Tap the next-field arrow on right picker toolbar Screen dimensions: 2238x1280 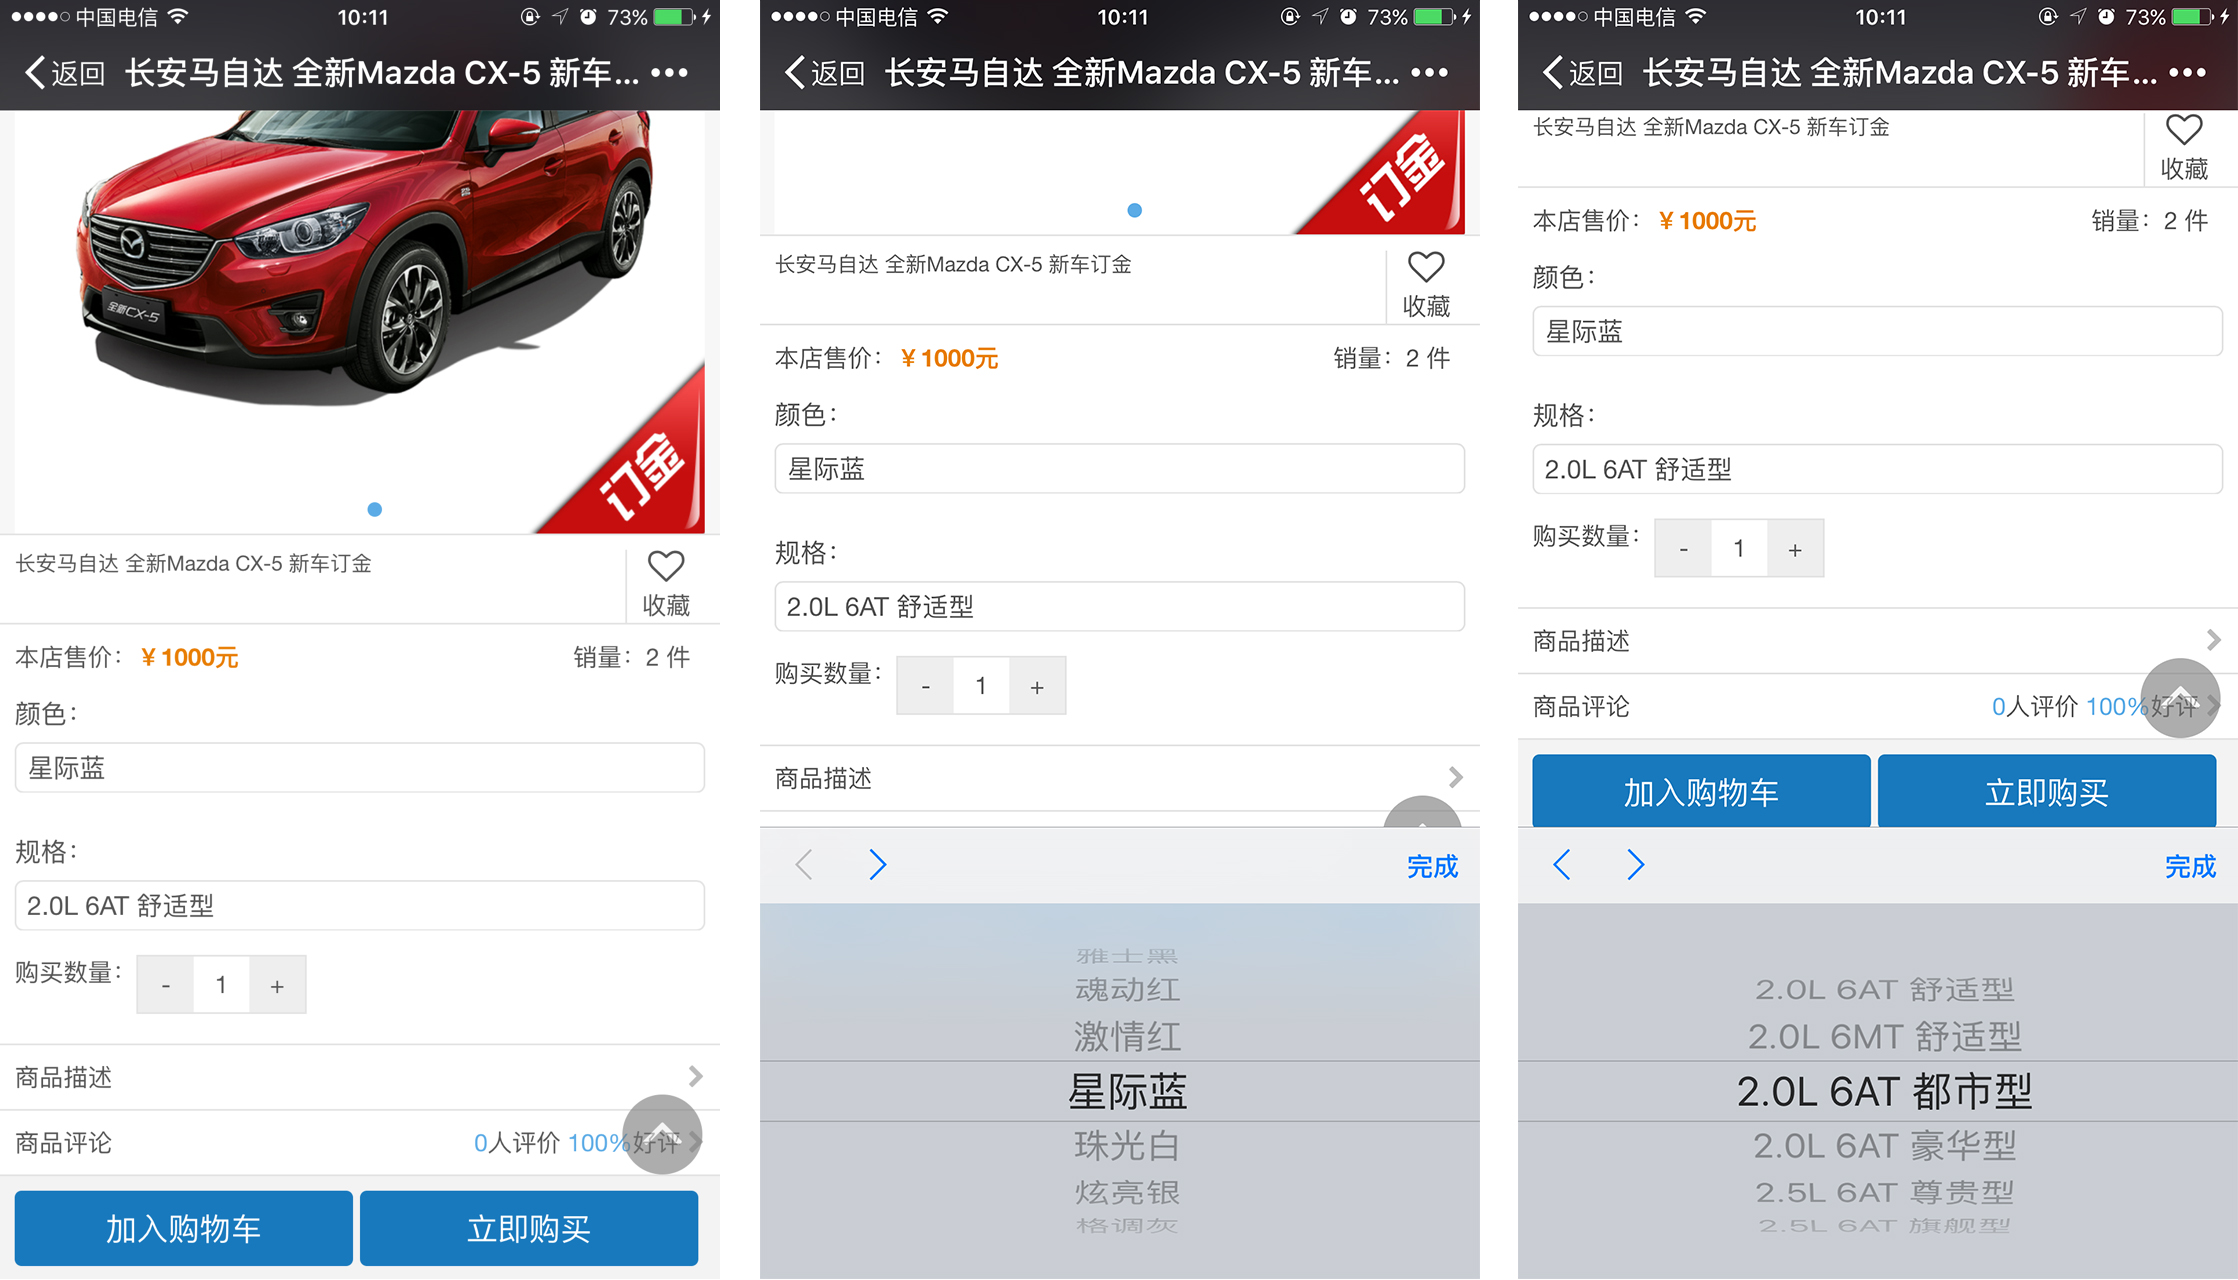[x=1635, y=865]
